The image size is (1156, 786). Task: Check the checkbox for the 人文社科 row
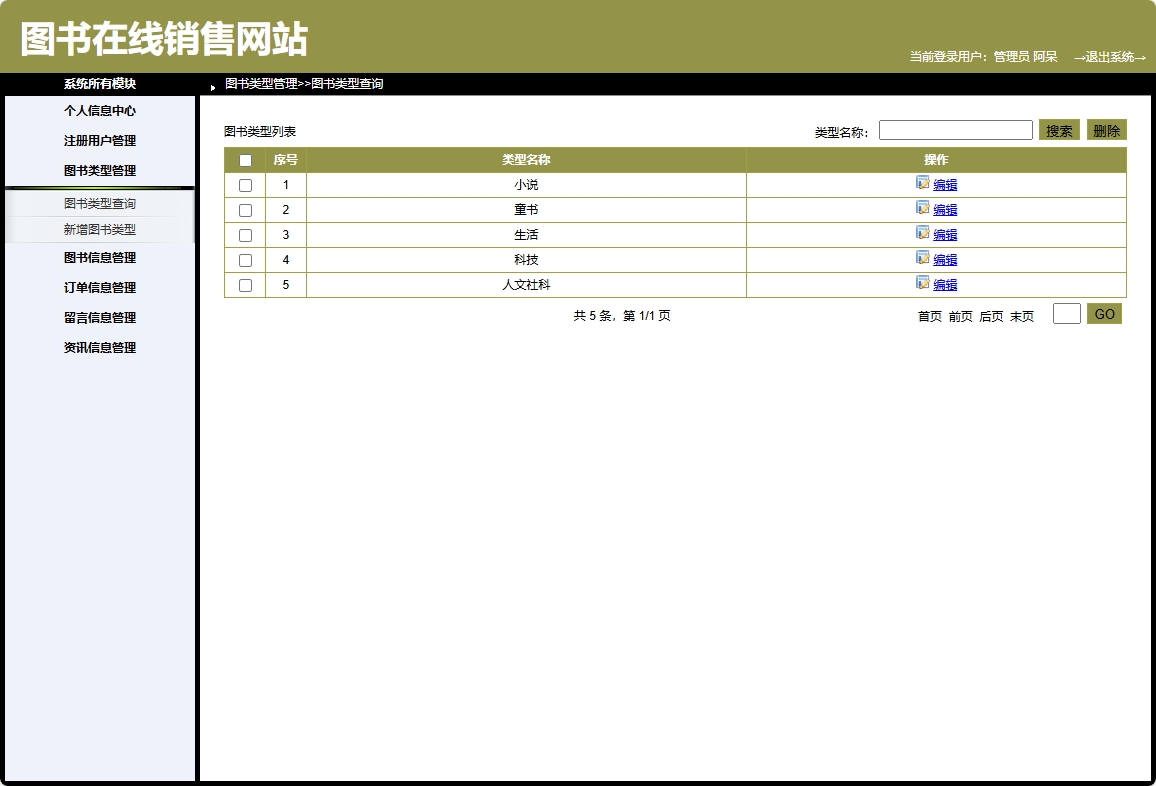point(244,285)
